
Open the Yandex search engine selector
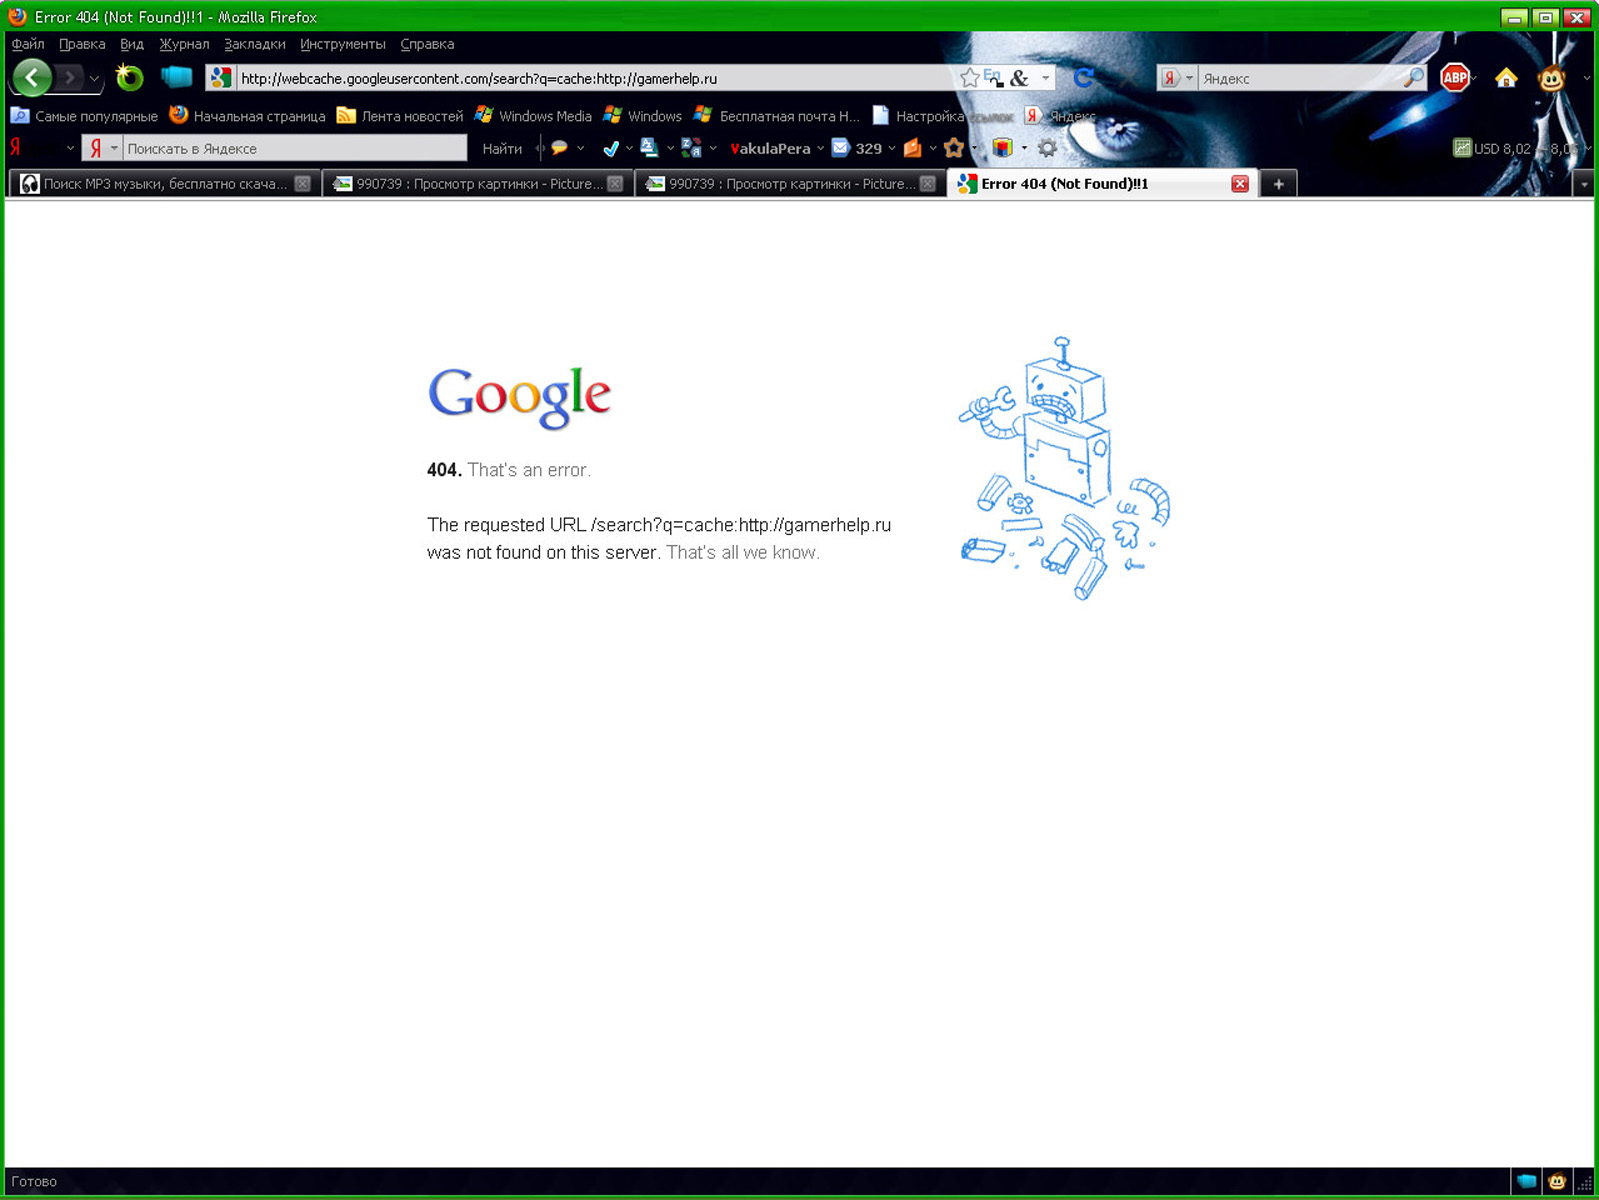1177,78
